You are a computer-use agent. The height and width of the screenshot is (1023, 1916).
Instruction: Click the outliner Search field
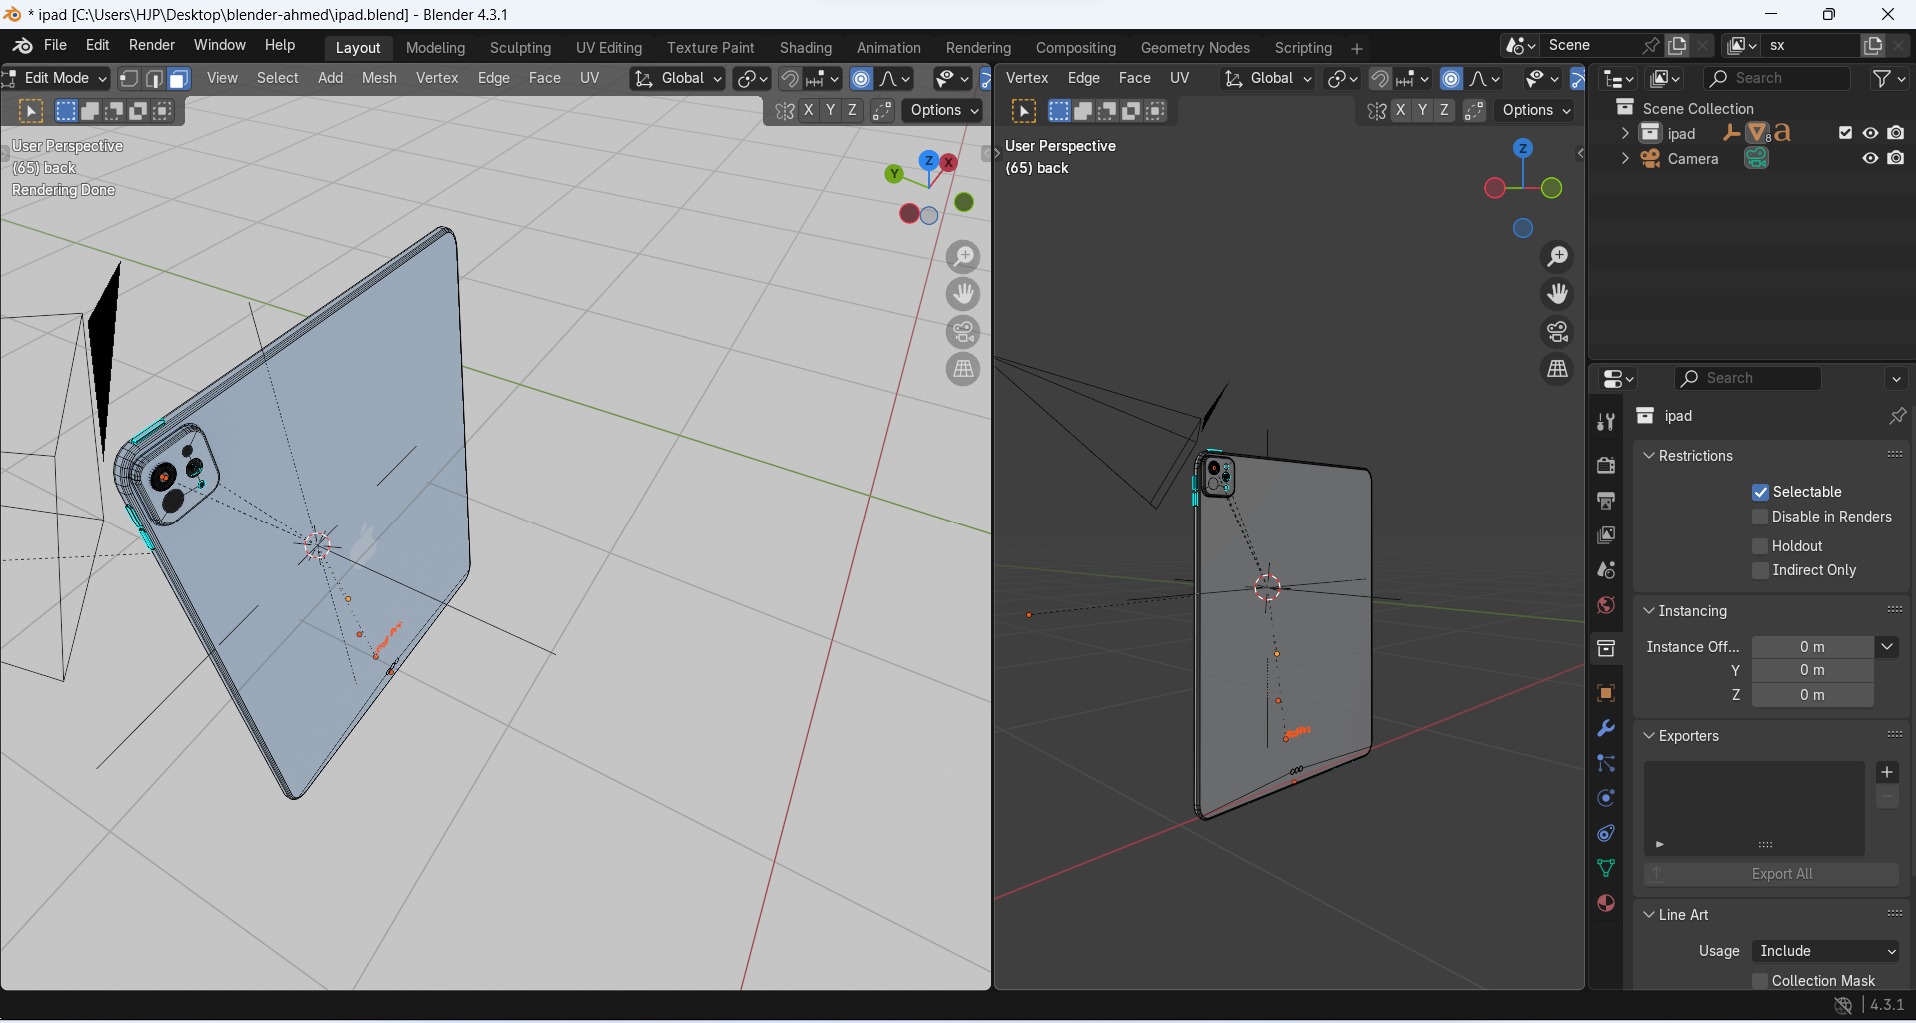[x=1778, y=79]
